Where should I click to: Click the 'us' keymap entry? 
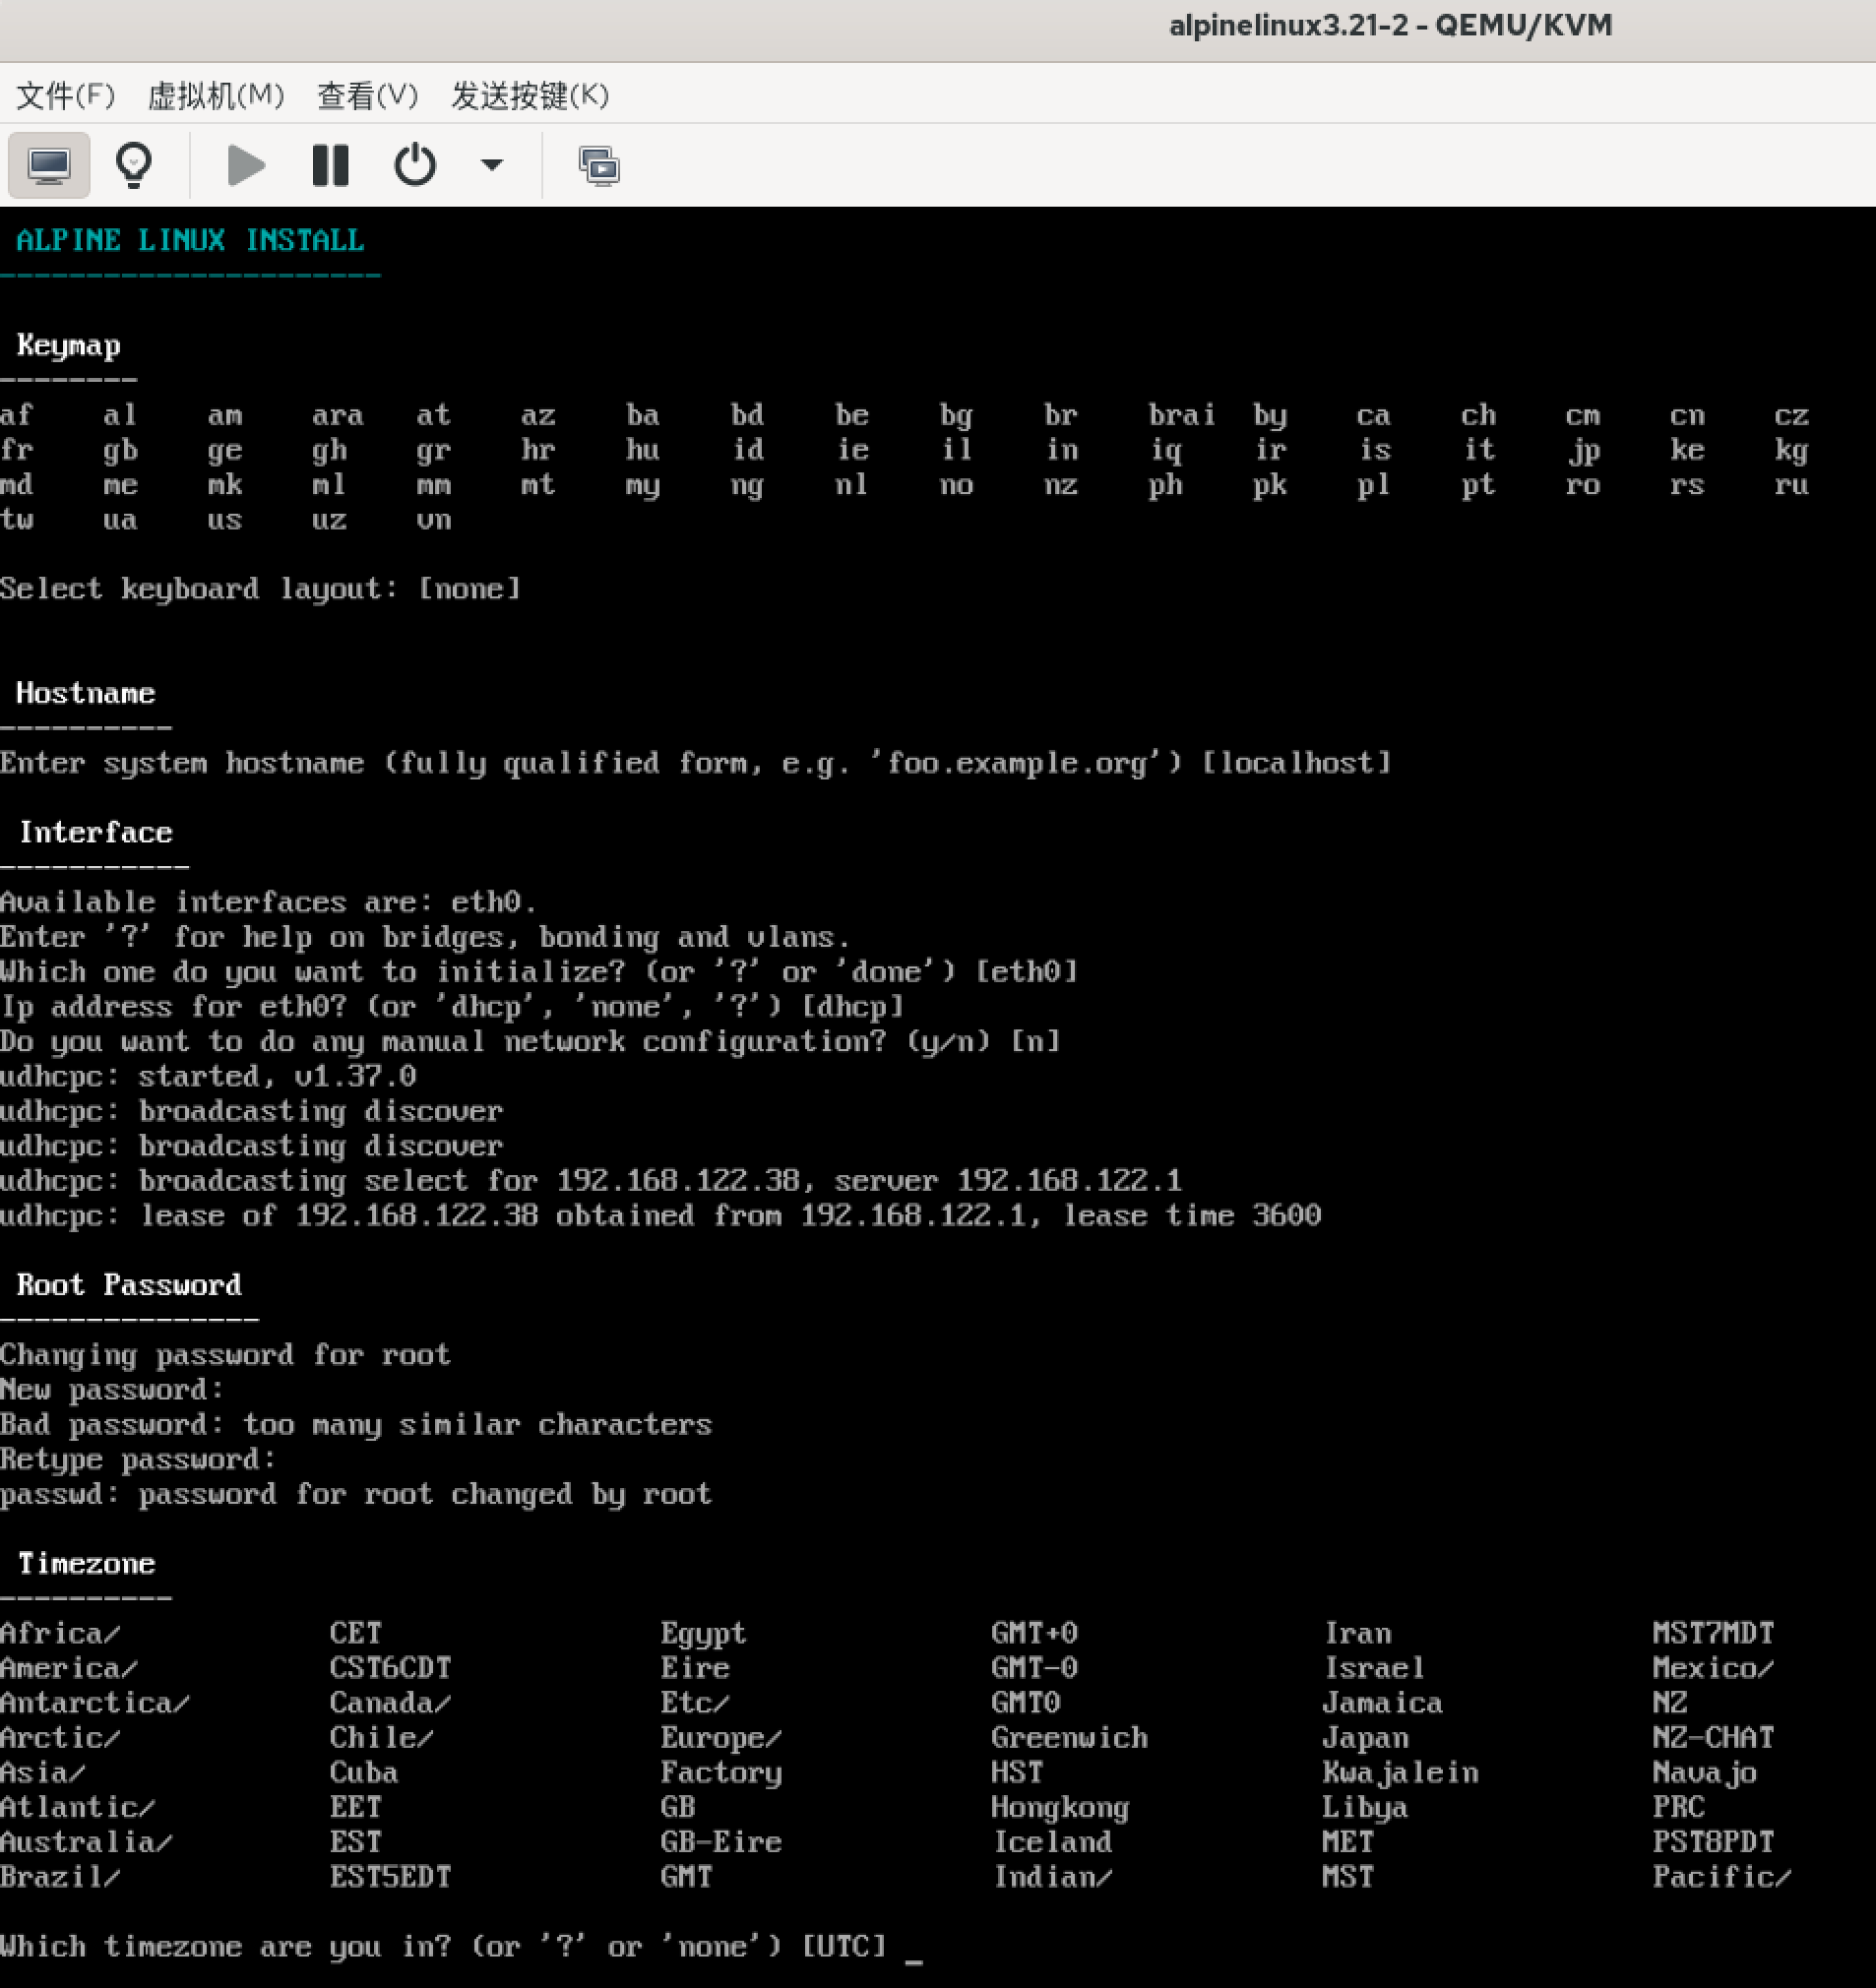(224, 520)
